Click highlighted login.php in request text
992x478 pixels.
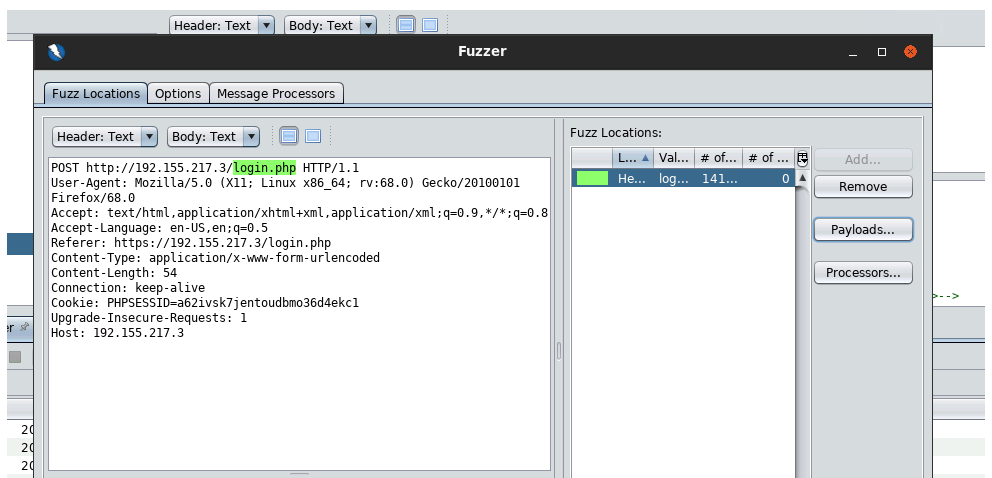[x=265, y=167]
